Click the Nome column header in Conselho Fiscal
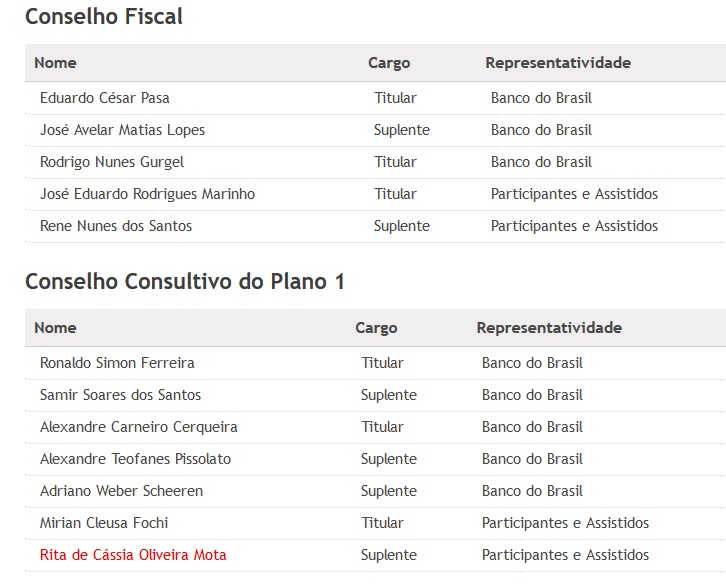 [55, 63]
